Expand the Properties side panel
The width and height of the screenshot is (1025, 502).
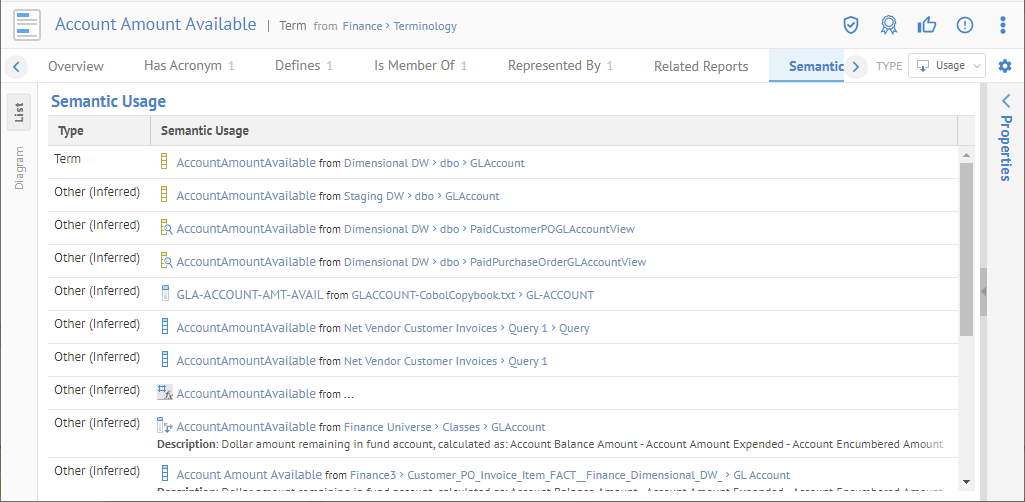tap(1006, 101)
